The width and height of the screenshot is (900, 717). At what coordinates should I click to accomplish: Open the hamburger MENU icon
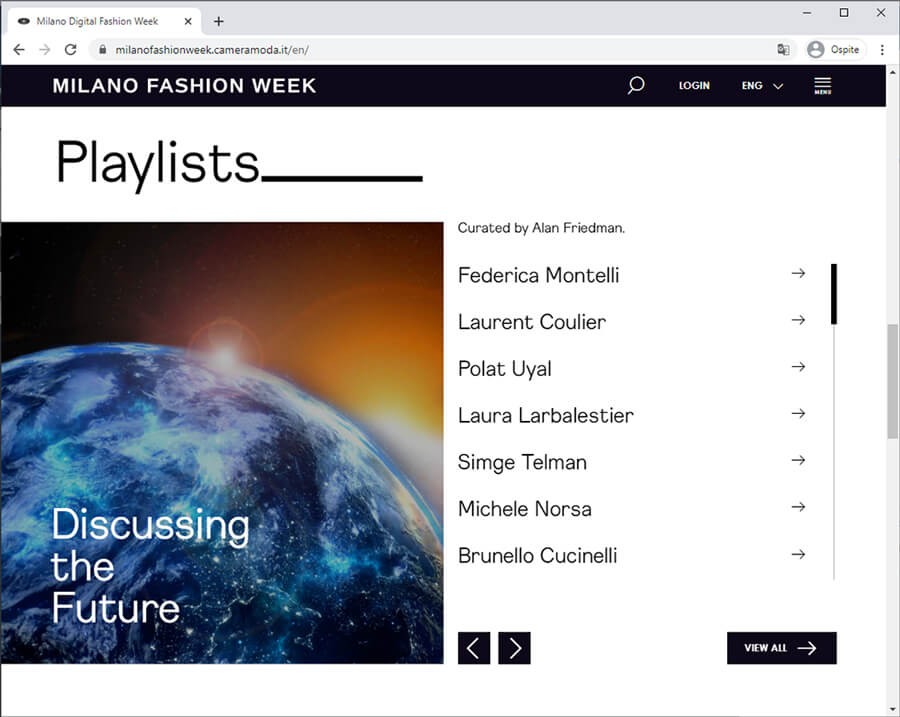point(823,86)
